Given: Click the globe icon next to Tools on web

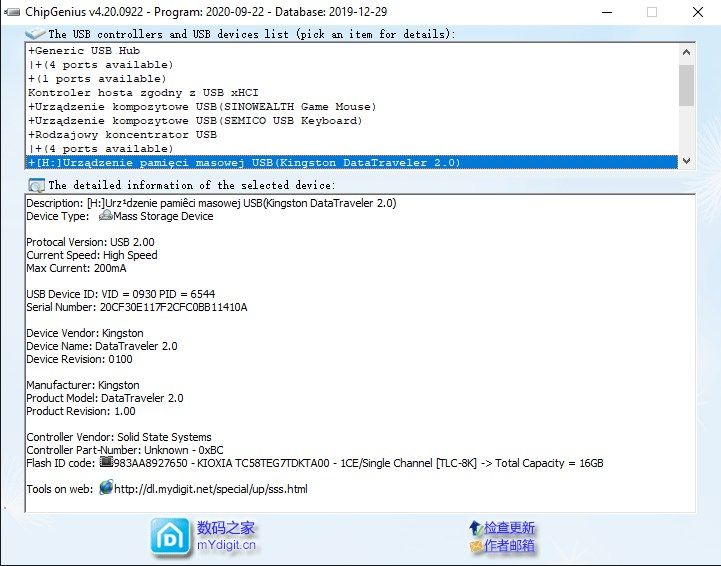Looking at the screenshot, I should click(x=106, y=487).
